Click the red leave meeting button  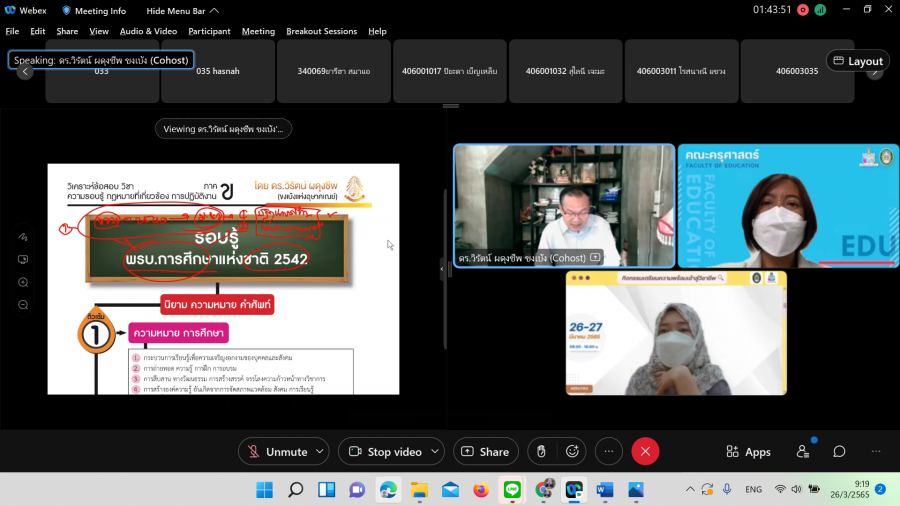[645, 452]
